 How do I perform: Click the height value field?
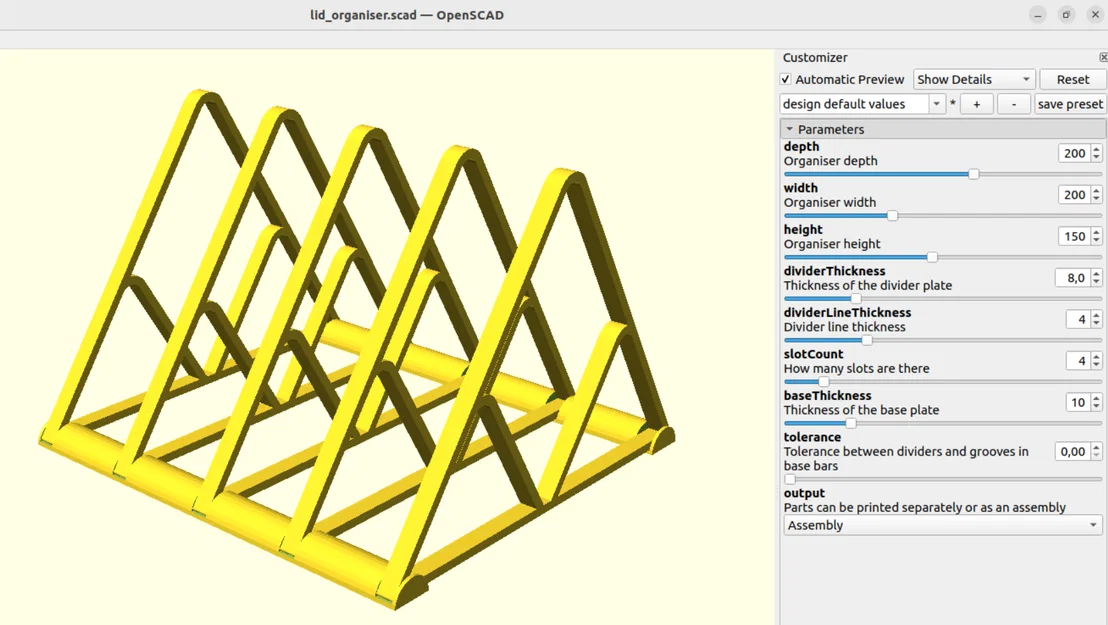1074,237
